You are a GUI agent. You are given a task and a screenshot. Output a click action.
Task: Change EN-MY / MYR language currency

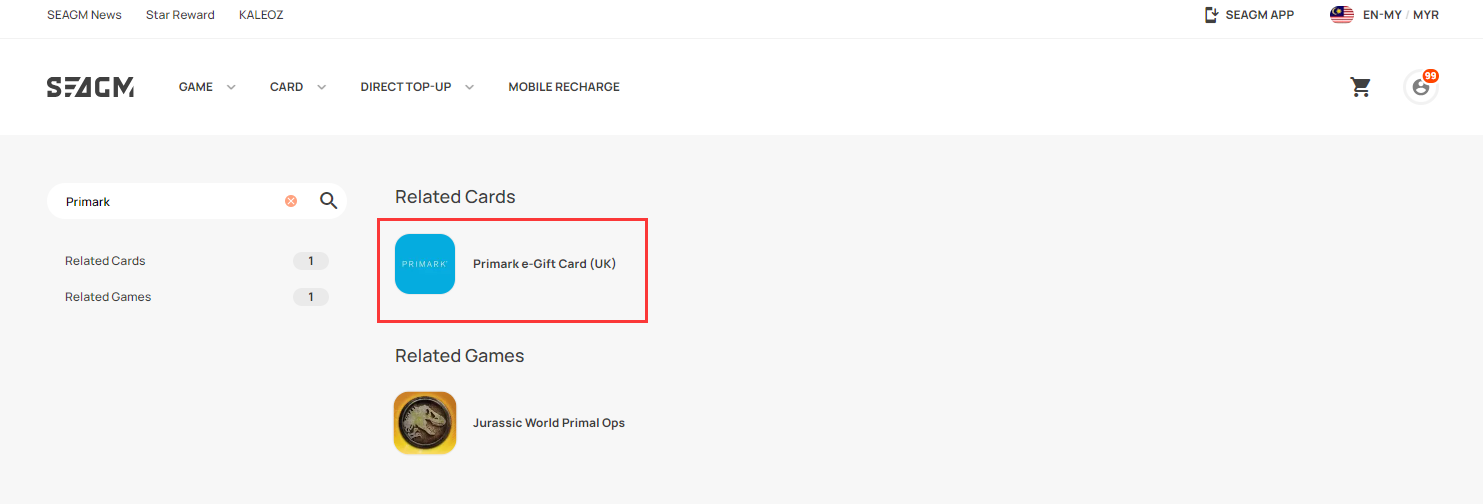point(1401,15)
